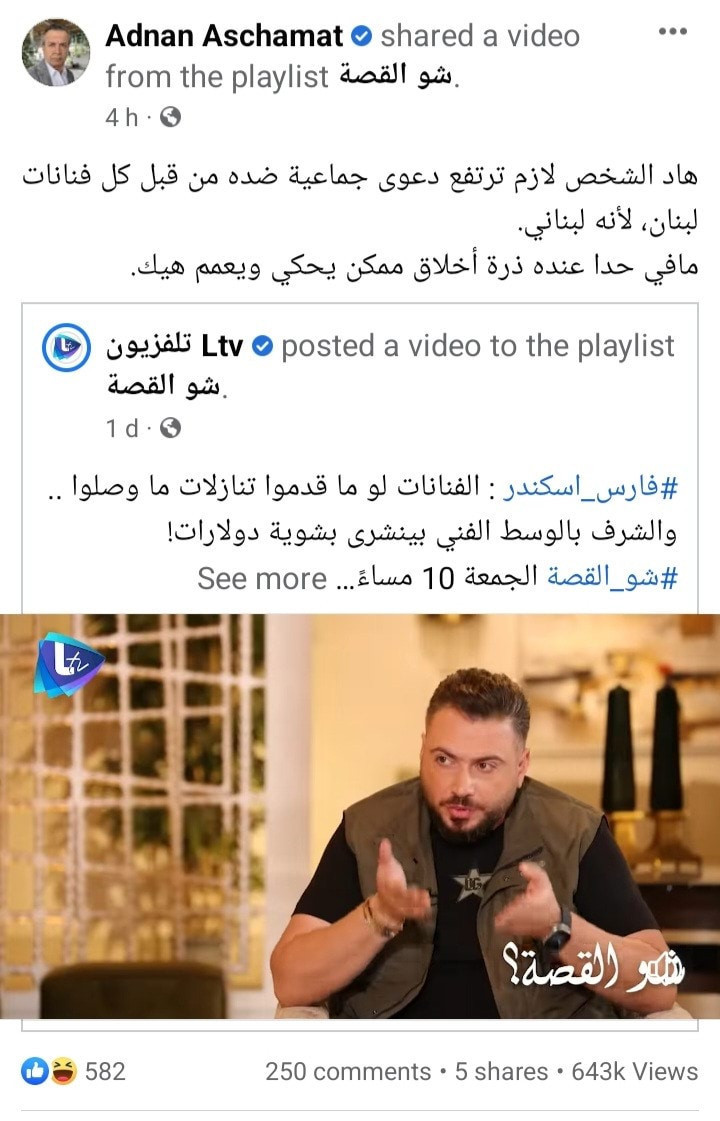Image resolution: width=720 pixels, height=1121 pixels.
Task: Open the Ltv page round logo avatar
Action: pyautogui.click(x=66, y=347)
